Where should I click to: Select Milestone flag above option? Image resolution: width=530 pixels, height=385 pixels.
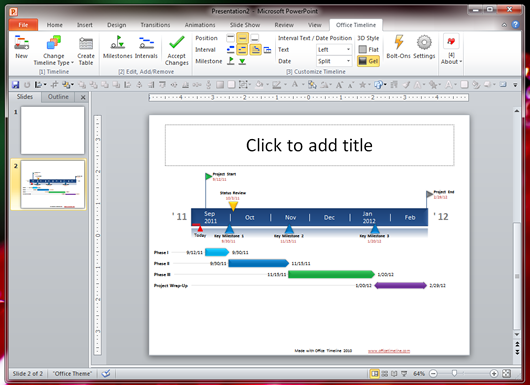click(x=231, y=61)
